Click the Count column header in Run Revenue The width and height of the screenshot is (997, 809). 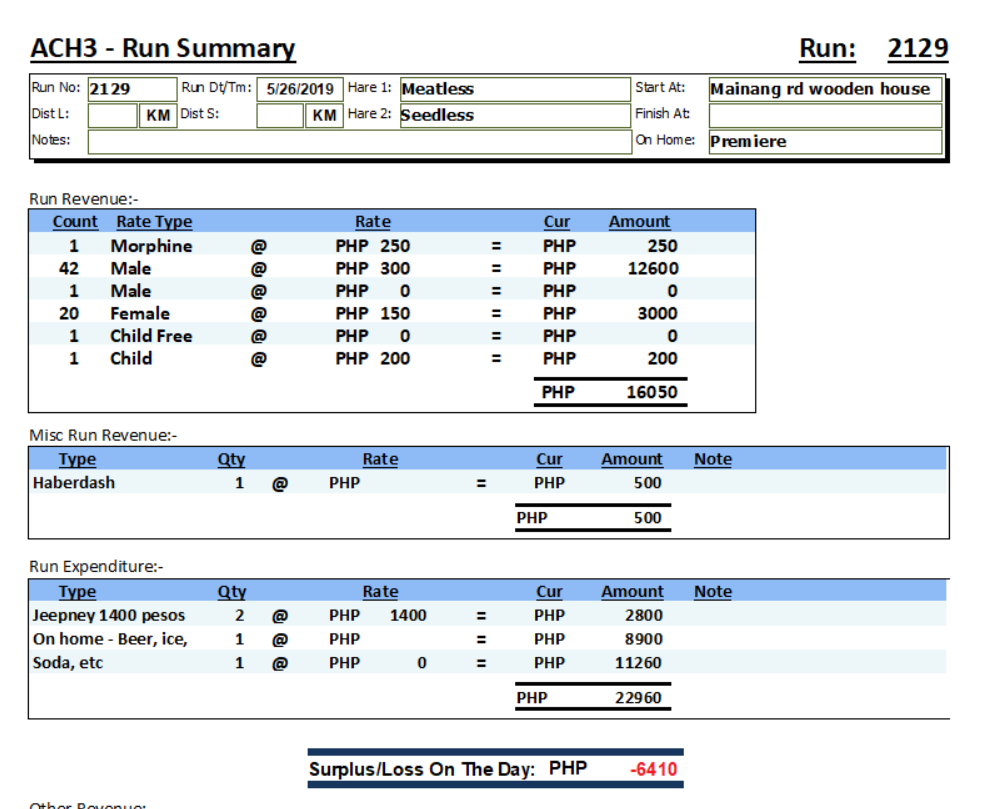(75, 222)
